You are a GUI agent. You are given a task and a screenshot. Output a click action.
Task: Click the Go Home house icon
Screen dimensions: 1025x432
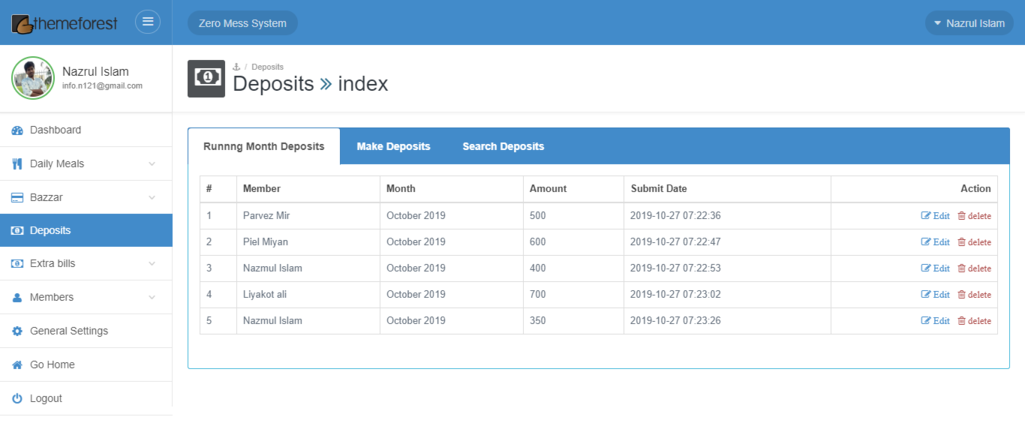[17, 365]
